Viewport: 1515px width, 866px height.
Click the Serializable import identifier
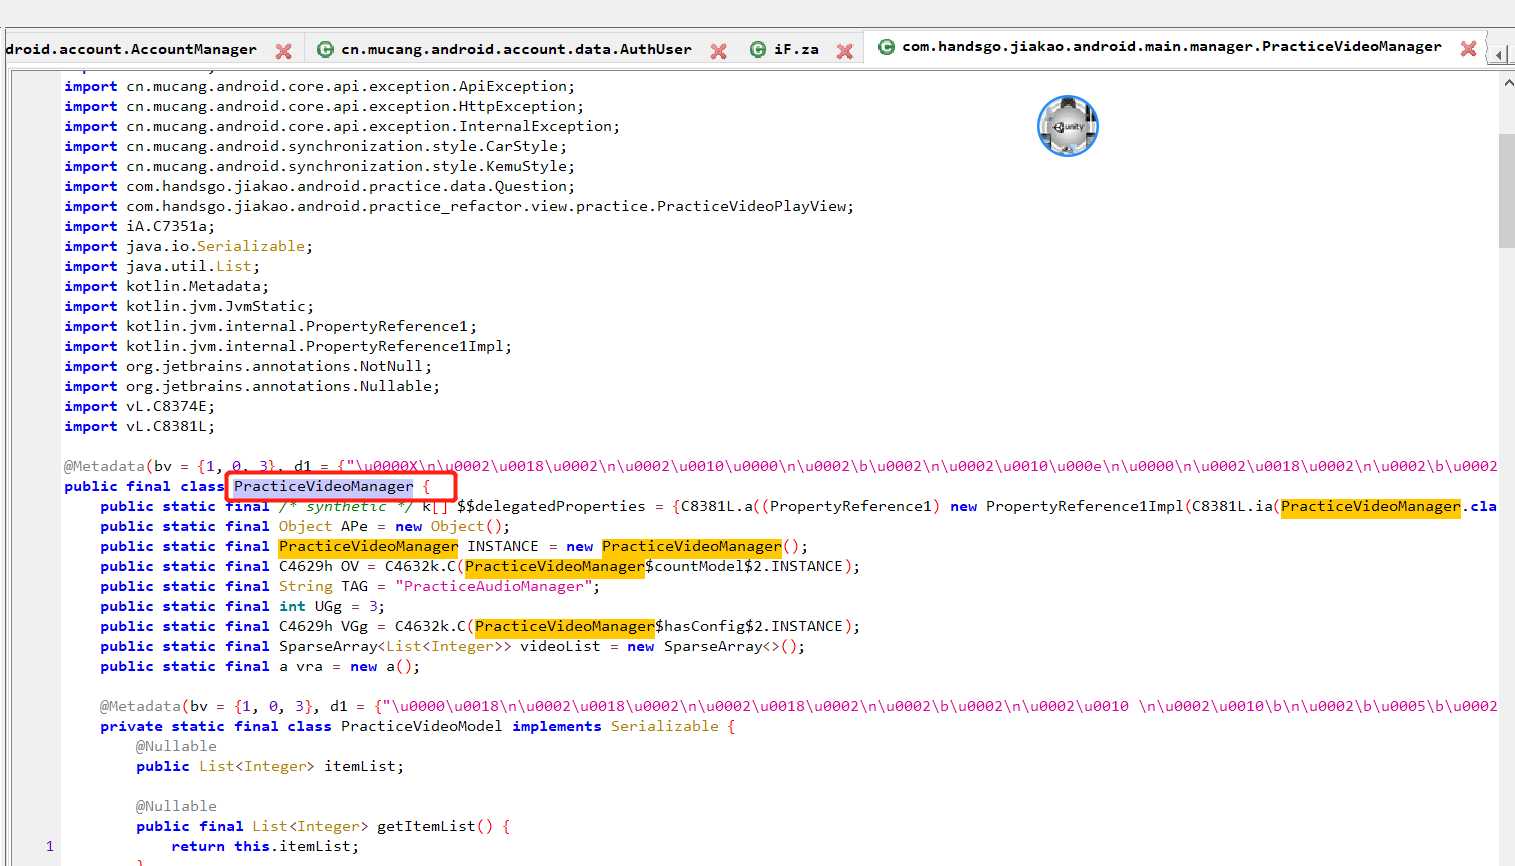click(251, 246)
